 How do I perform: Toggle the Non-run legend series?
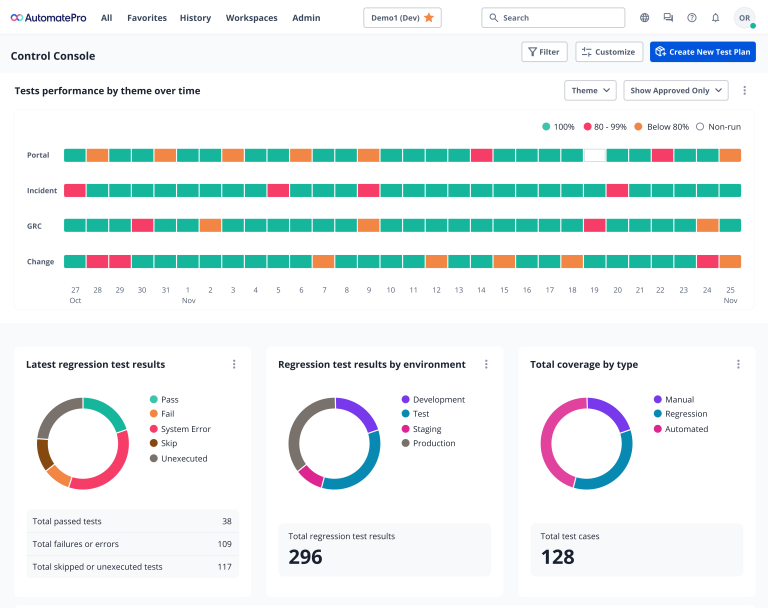(x=718, y=127)
